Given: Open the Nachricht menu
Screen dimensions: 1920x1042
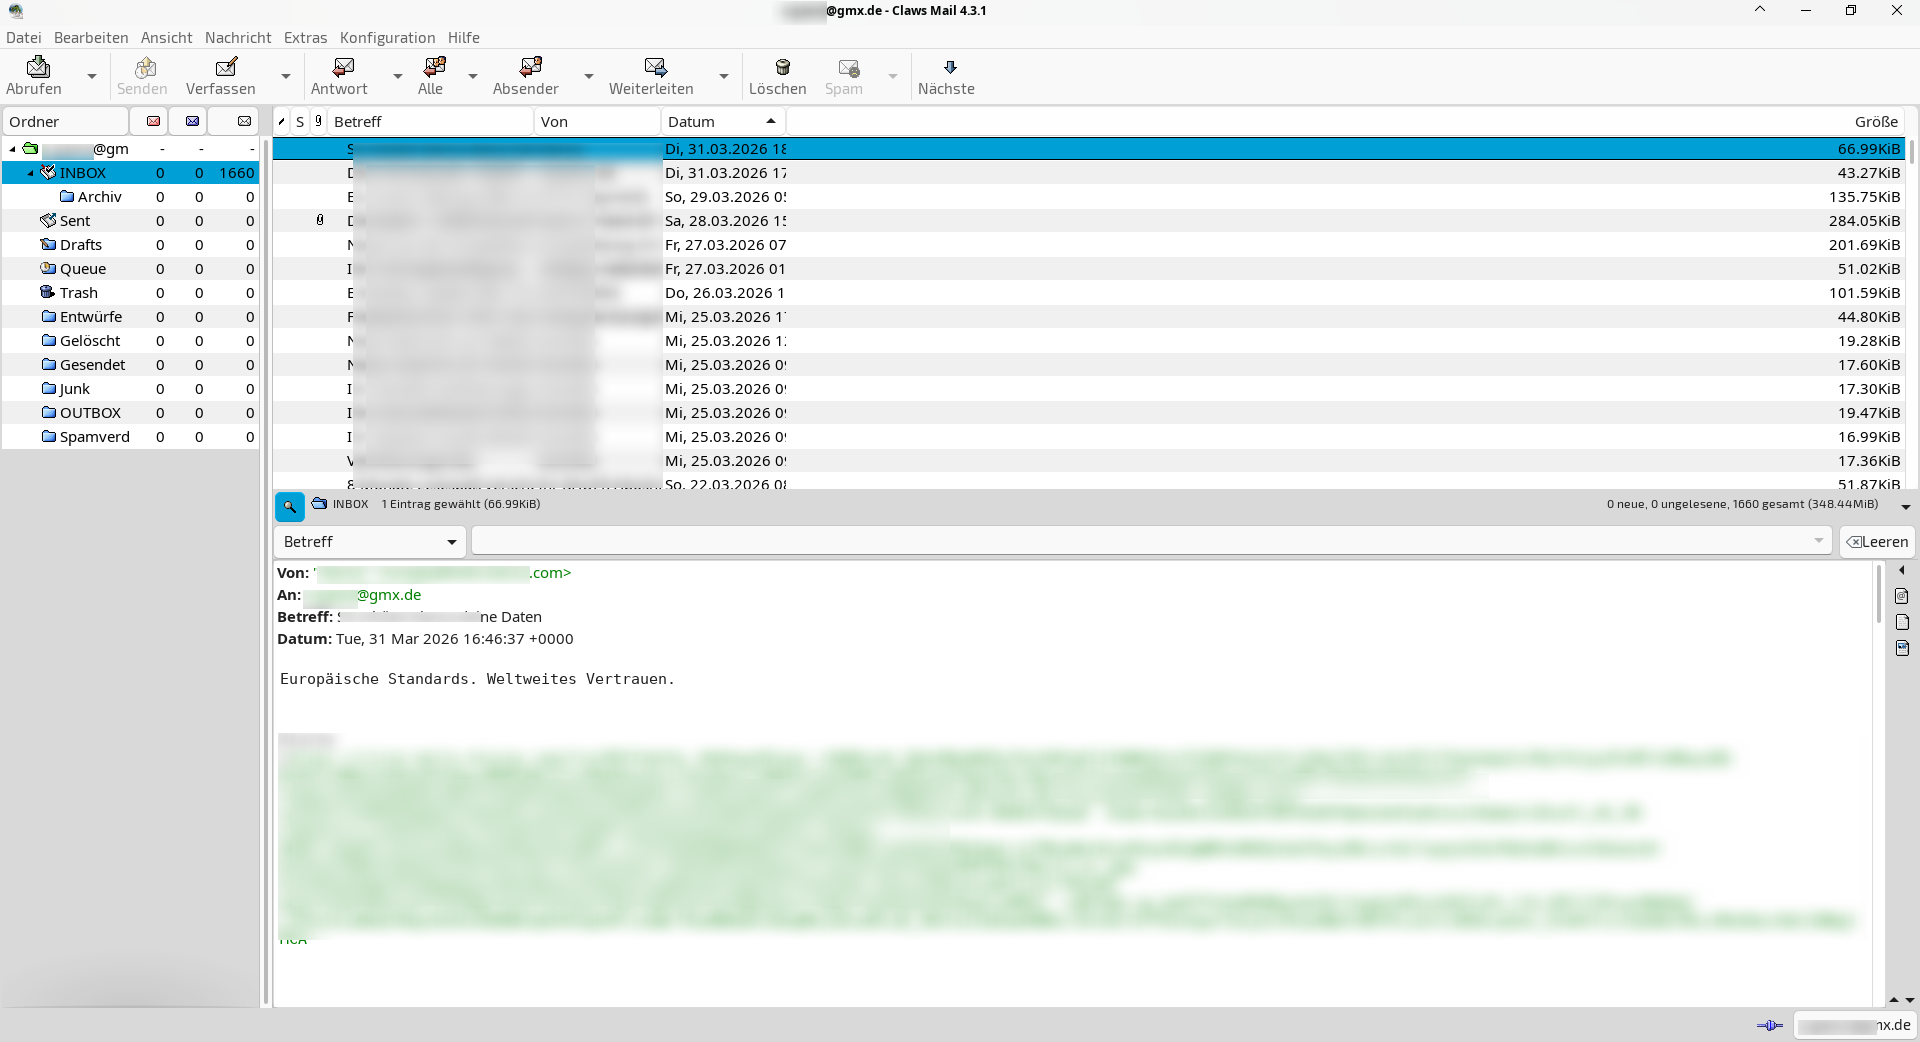Looking at the screenshot, I should 238,38.
